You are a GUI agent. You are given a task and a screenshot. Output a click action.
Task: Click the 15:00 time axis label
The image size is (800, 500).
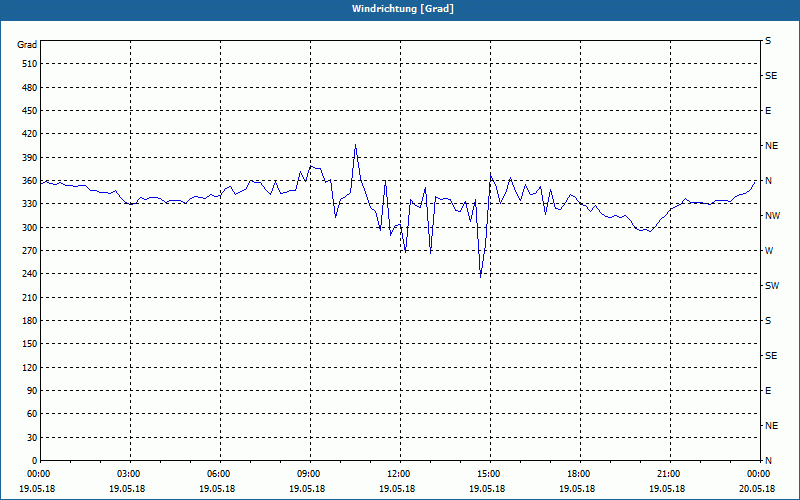[490, 474]
